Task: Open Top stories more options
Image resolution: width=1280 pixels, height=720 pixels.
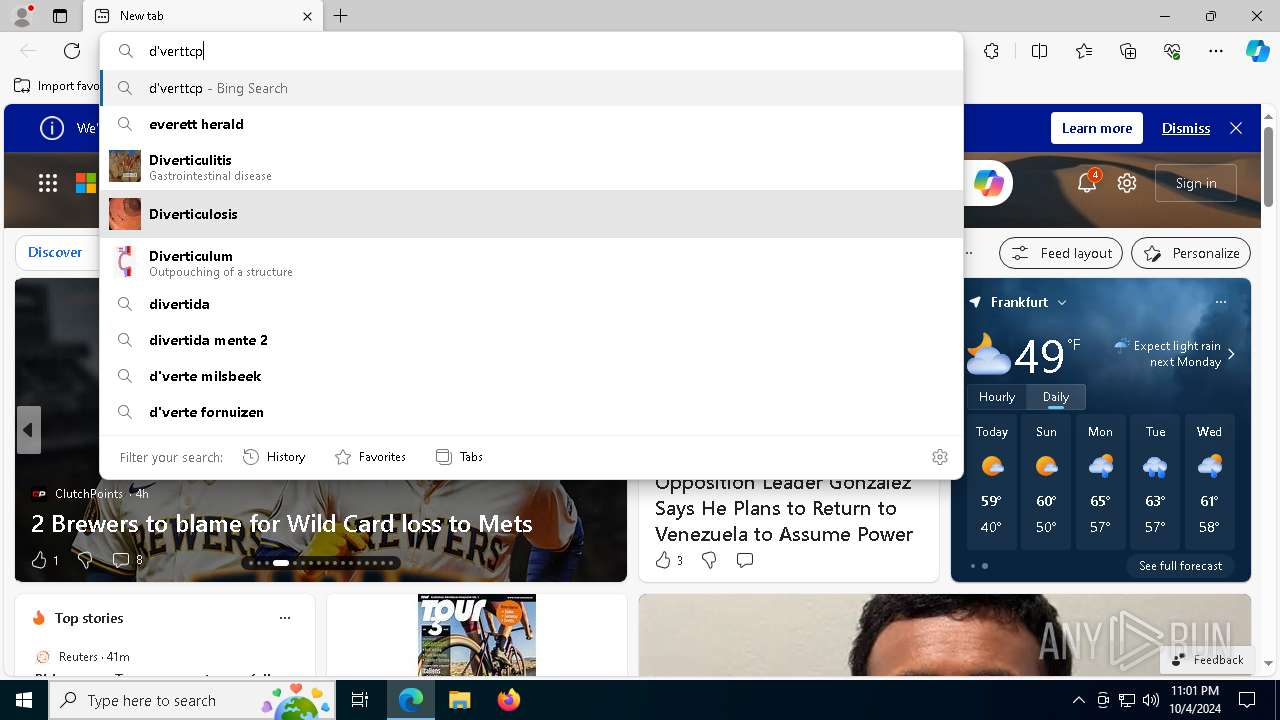Action: [x=285, y=618]
